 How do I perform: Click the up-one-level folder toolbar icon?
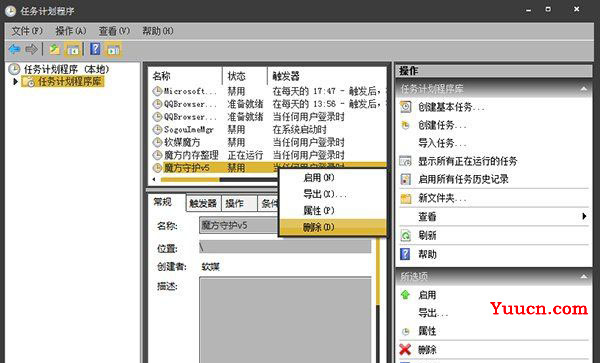point(55,49)
